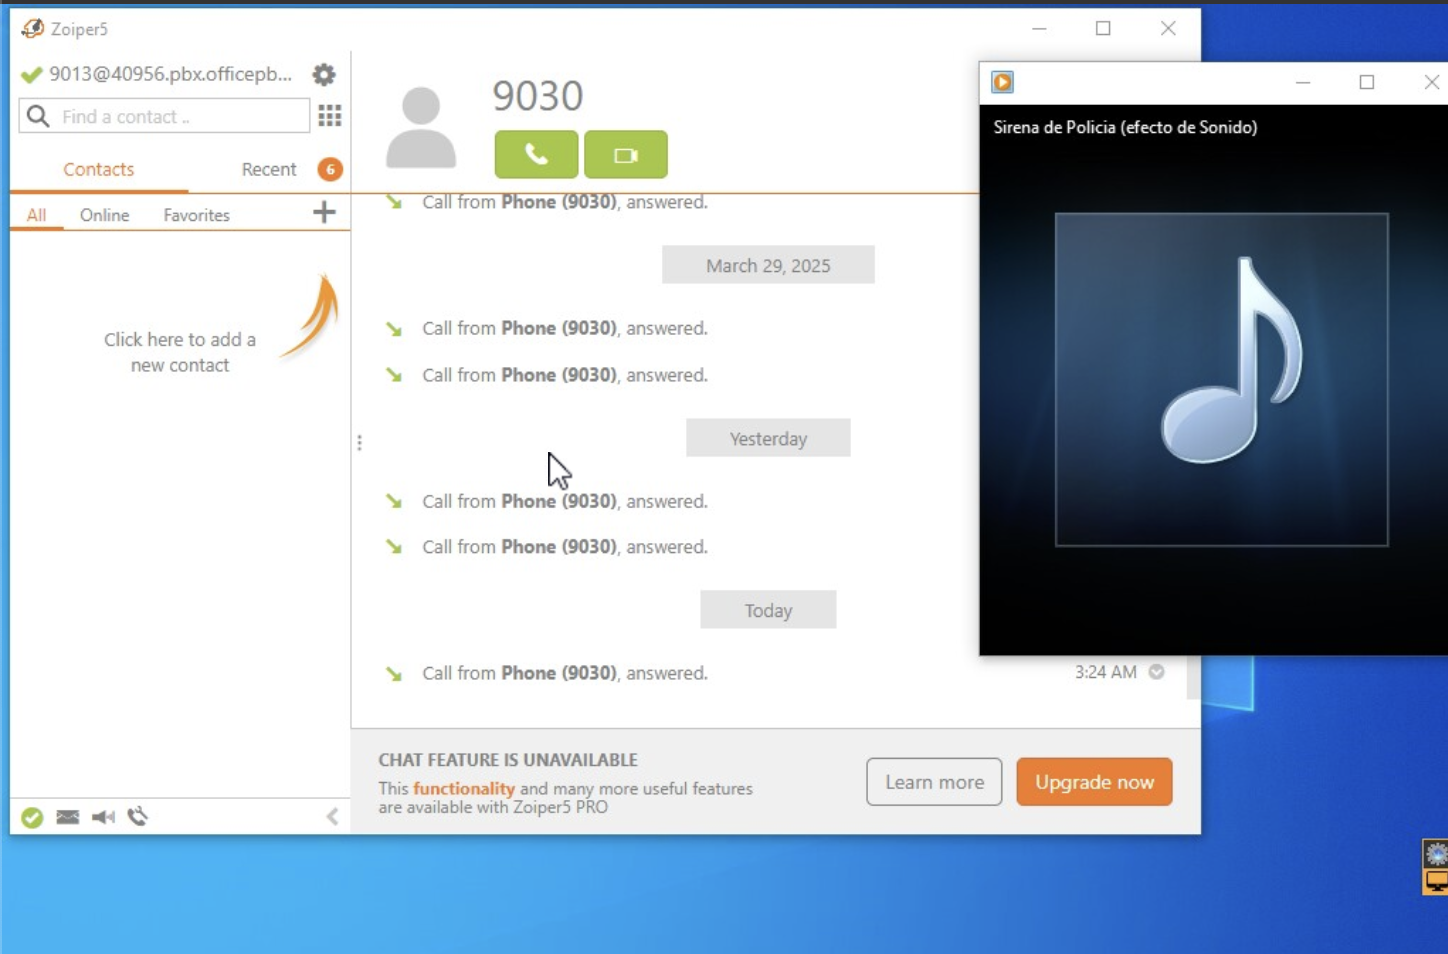Click the green online status icon
Image resolution: width=1448 pixels, height=954 pixels.
click(32, 817)
